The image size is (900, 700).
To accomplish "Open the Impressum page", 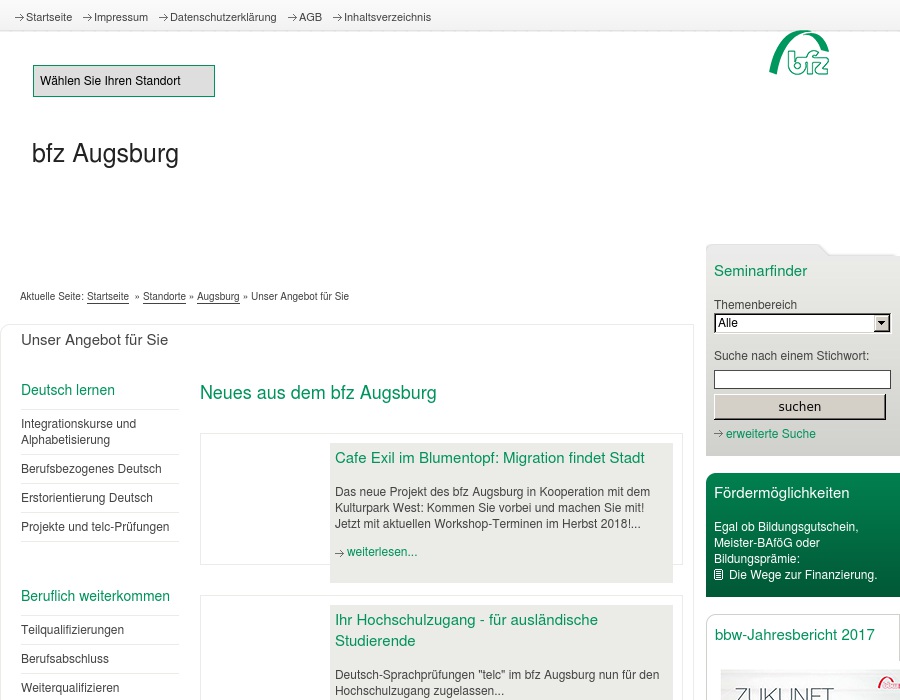I will [x=120, y=17].
